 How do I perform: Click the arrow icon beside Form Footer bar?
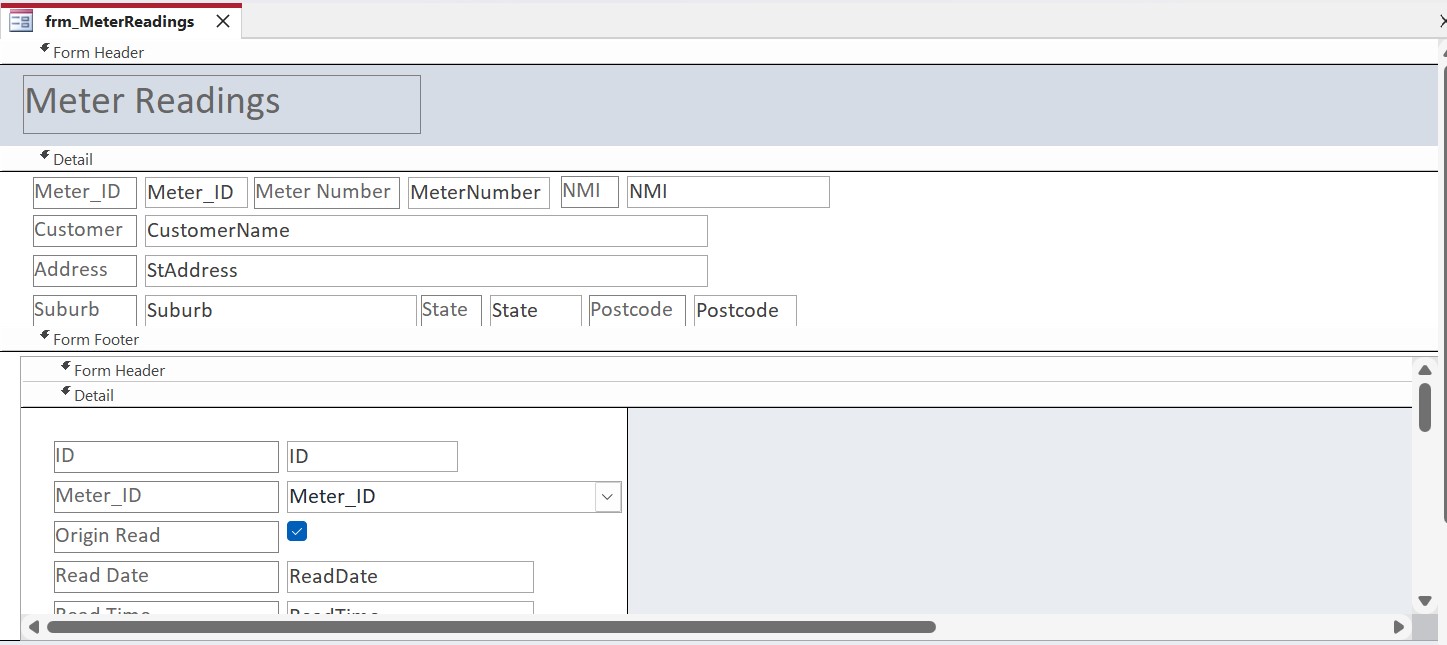pyautogui.click(x=44, y=333)
